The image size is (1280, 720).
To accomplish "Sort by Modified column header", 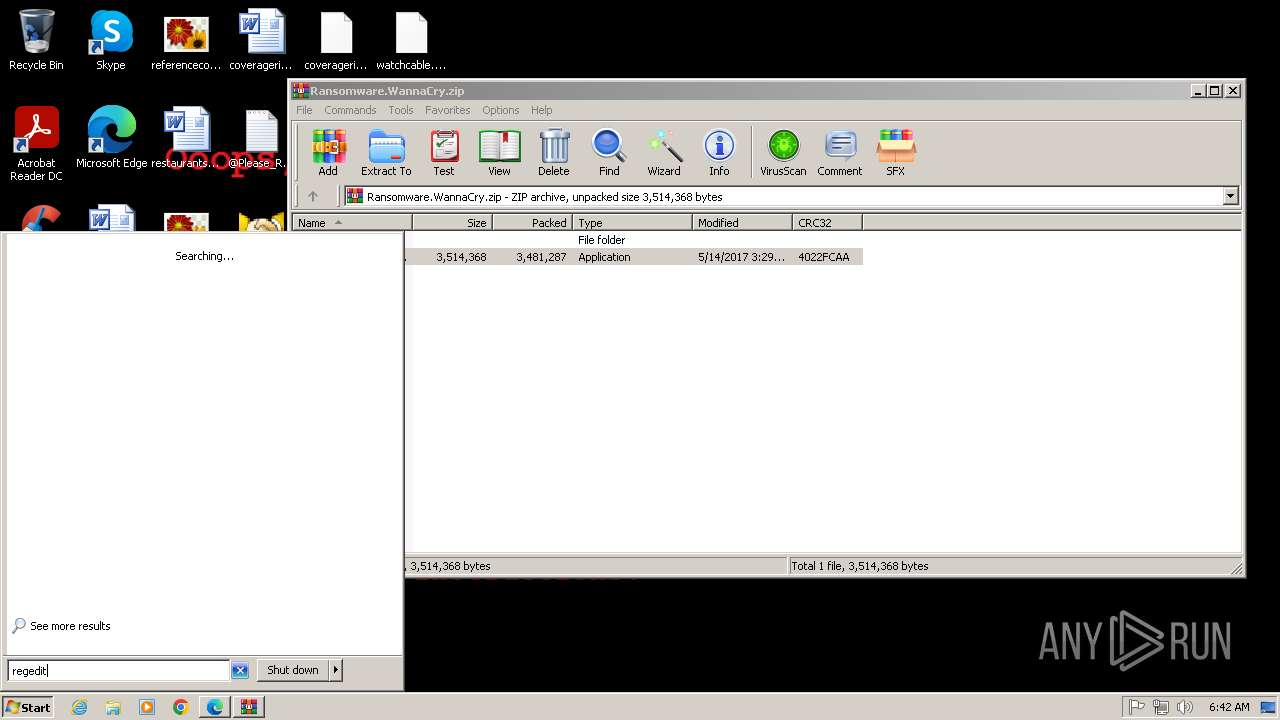I will [742, 223].
